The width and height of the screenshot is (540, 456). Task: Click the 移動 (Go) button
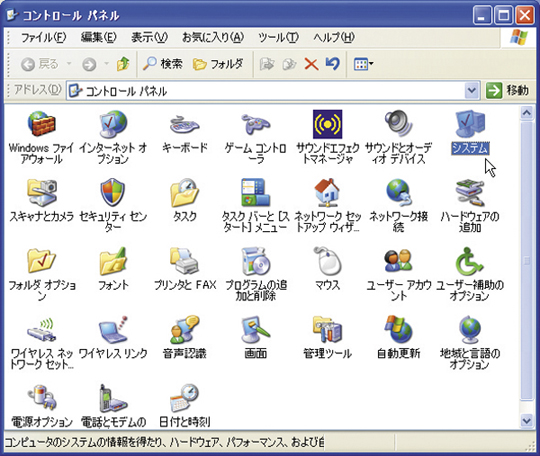(507, 91)
